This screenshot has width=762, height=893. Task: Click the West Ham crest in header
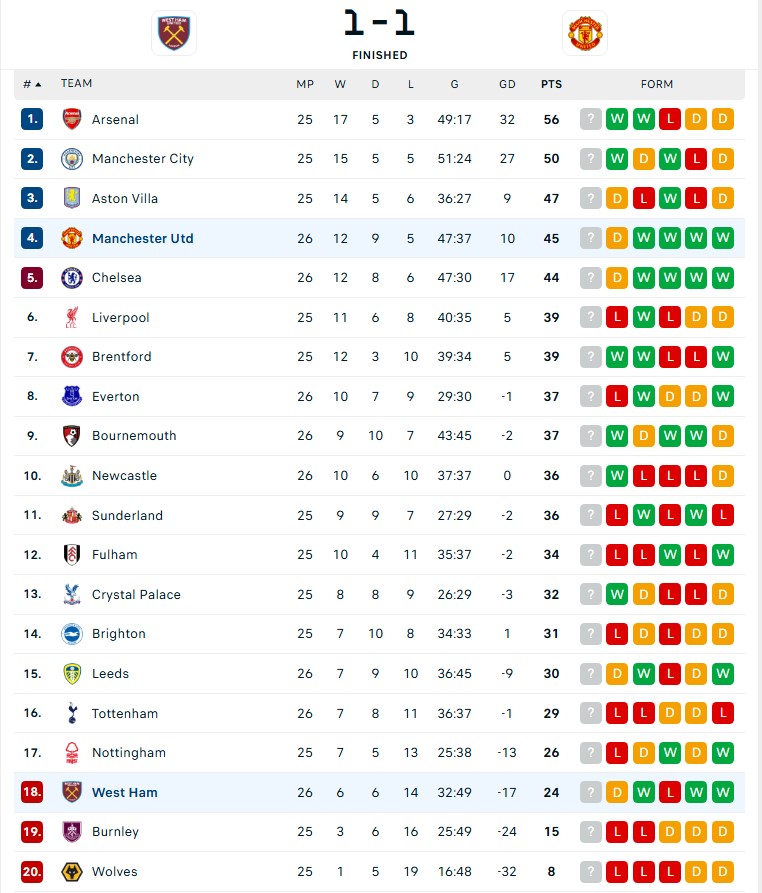tap(174, 33)
